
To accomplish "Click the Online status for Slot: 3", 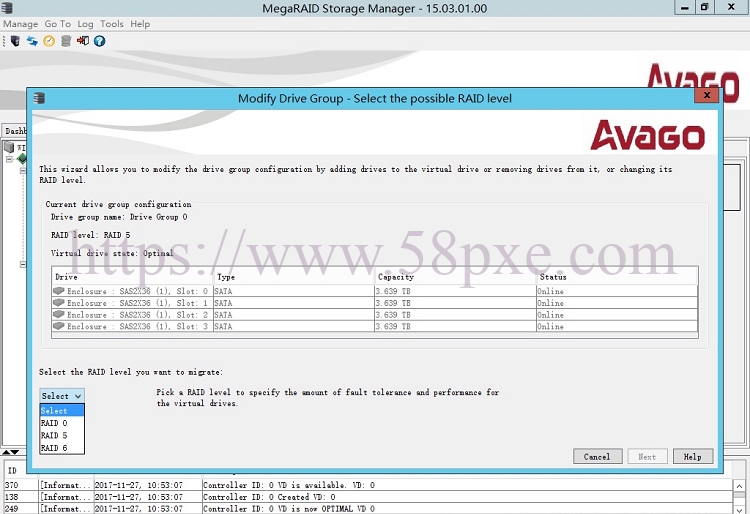I will tap(617, 327).
